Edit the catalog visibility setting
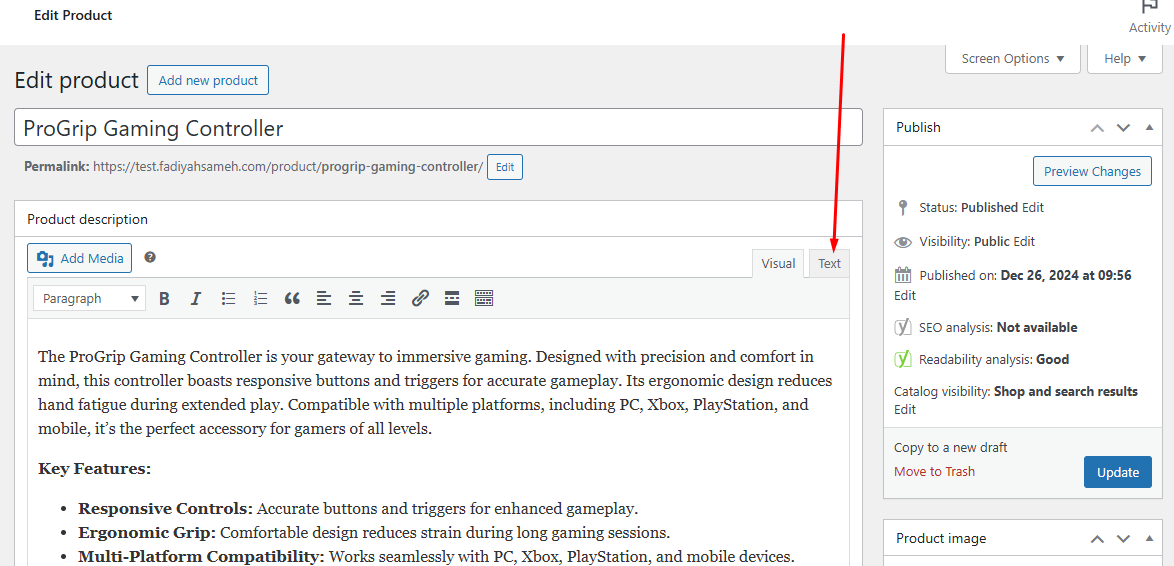Viewport: 1174px width, 566px height. pyautogui.click(x=904, y=410)
